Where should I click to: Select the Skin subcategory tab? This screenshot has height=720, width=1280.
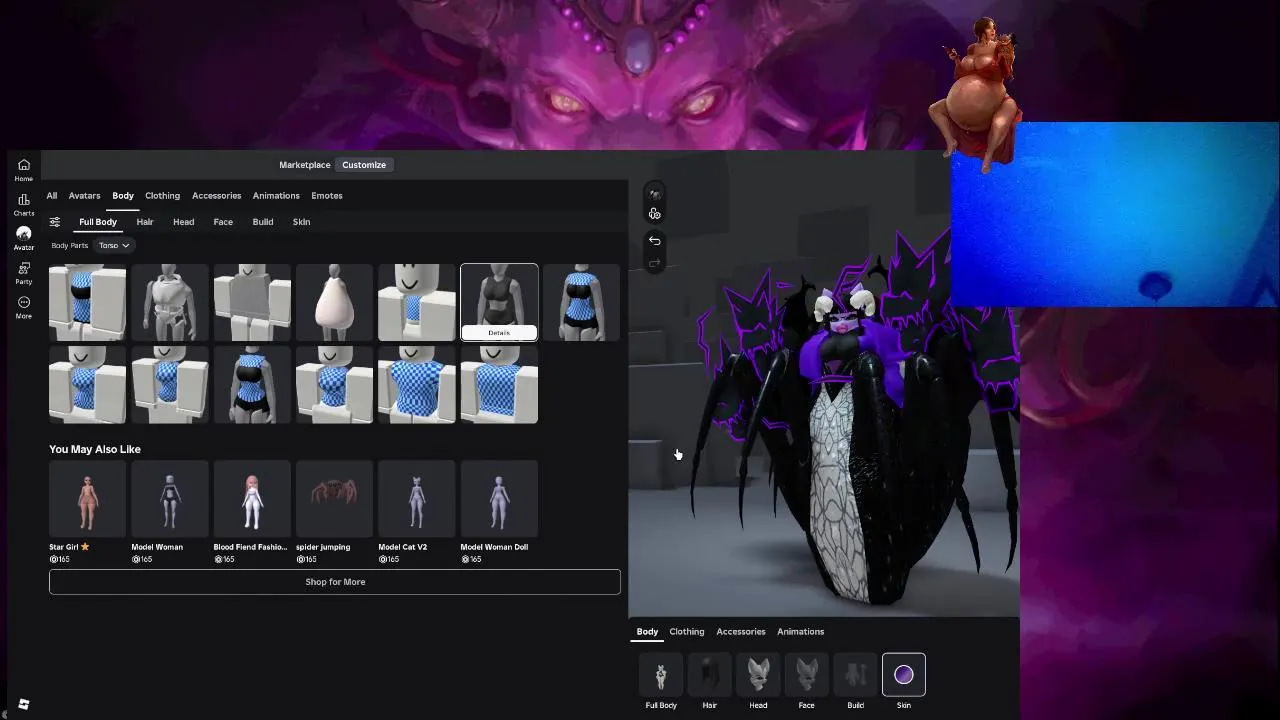tap(301, 222)
